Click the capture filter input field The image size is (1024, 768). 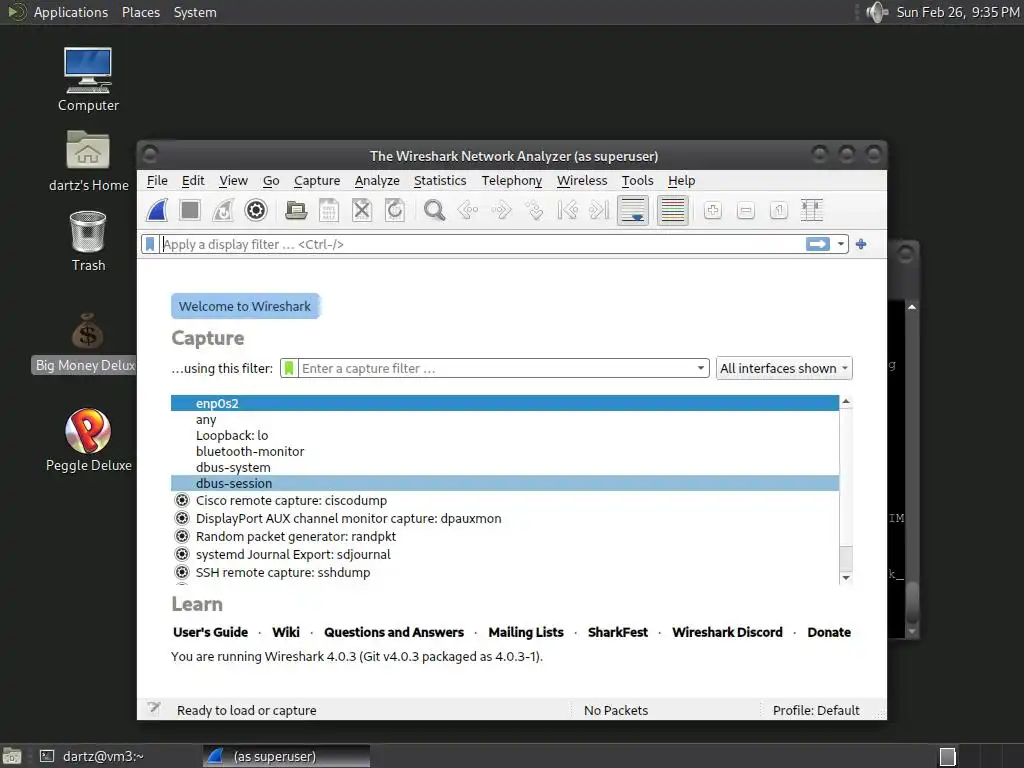pyautogui.click(x=496, y=368)
